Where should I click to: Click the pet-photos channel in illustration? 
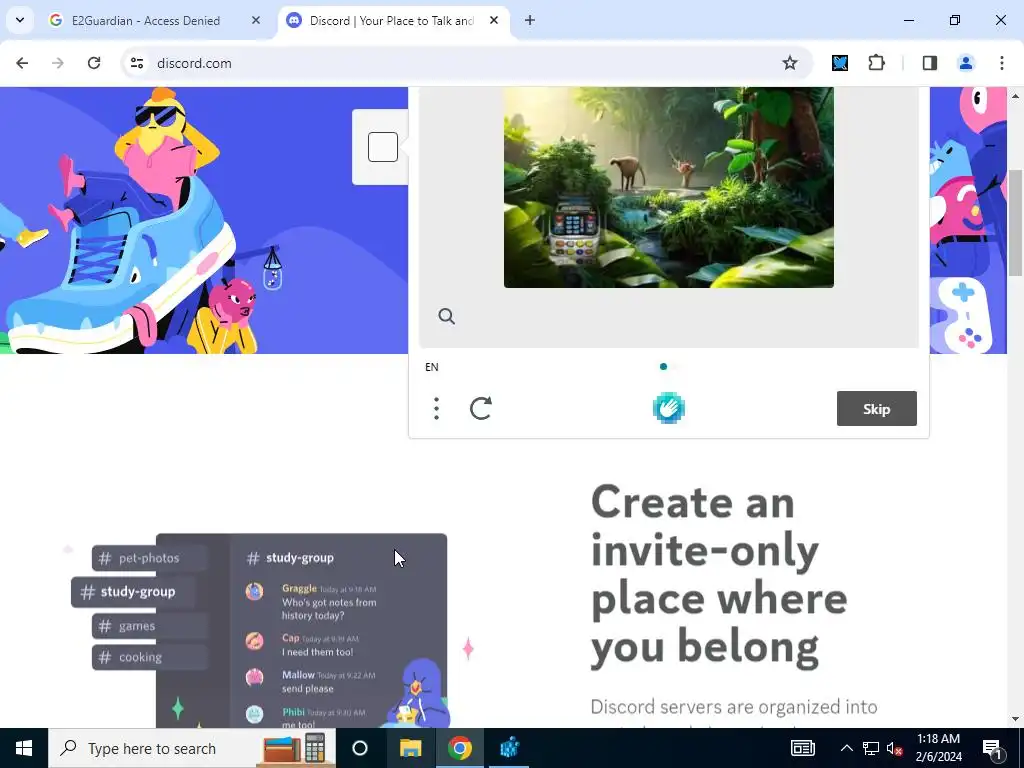149,558
